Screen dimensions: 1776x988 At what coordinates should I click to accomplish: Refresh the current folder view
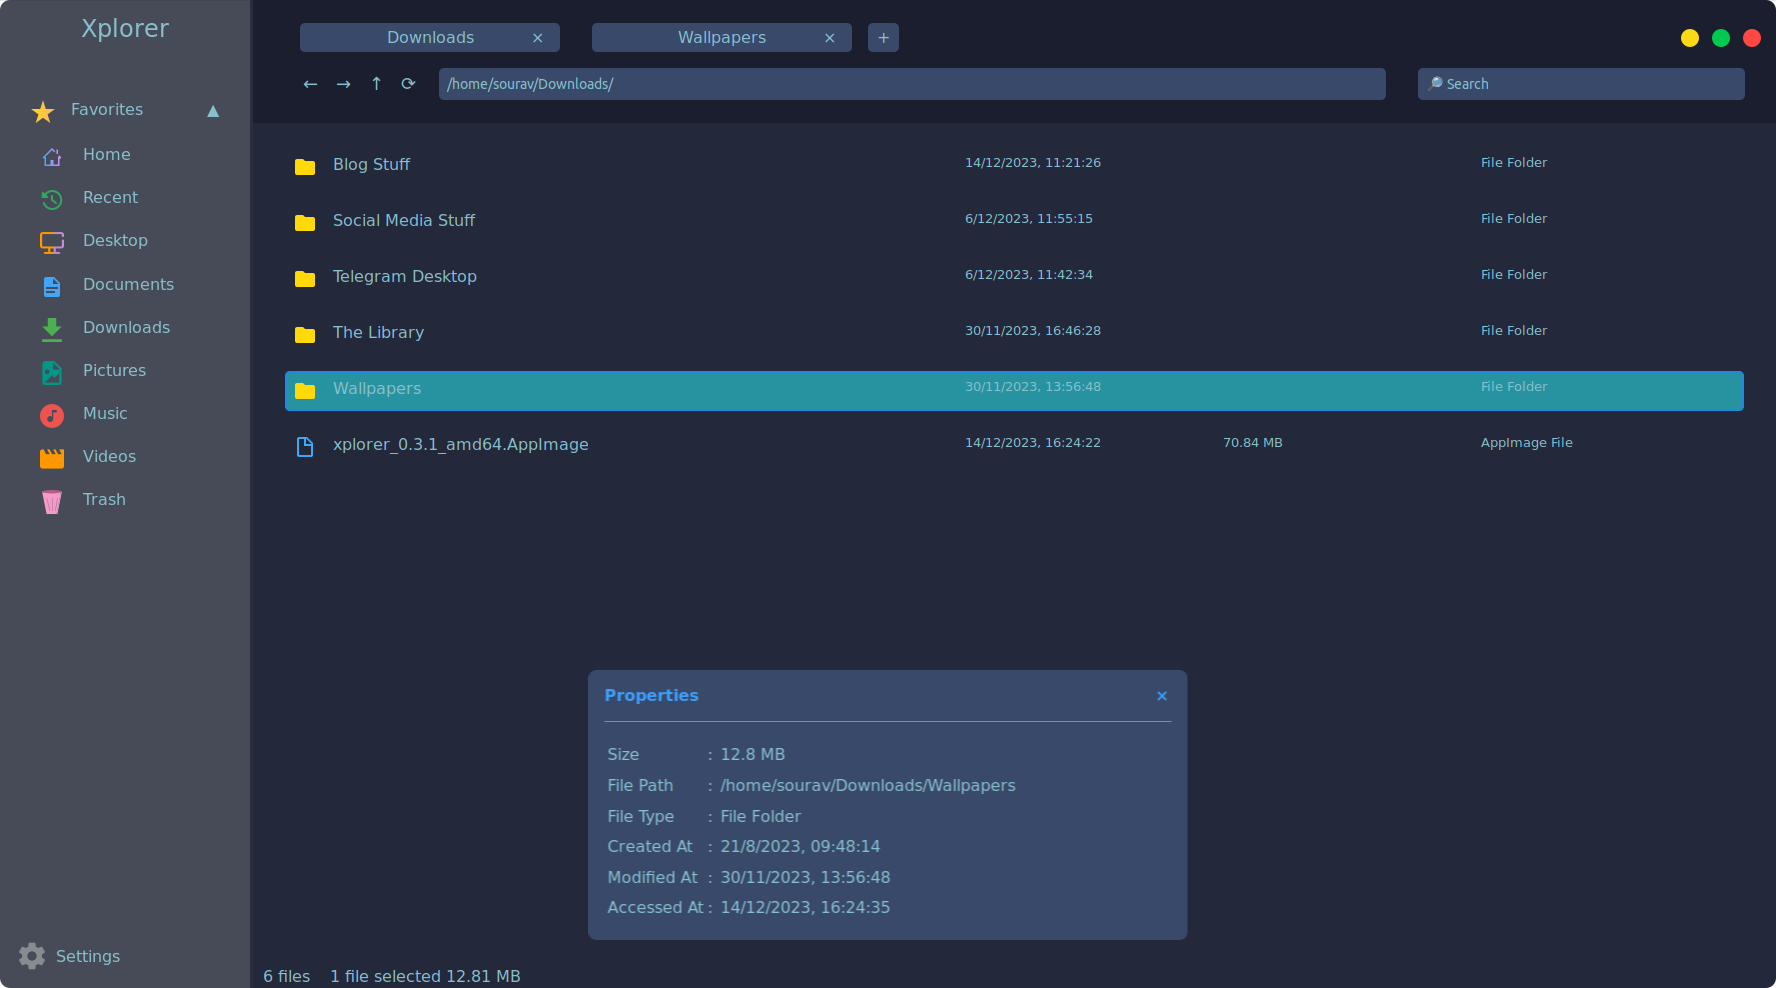[x=408, y=84]
